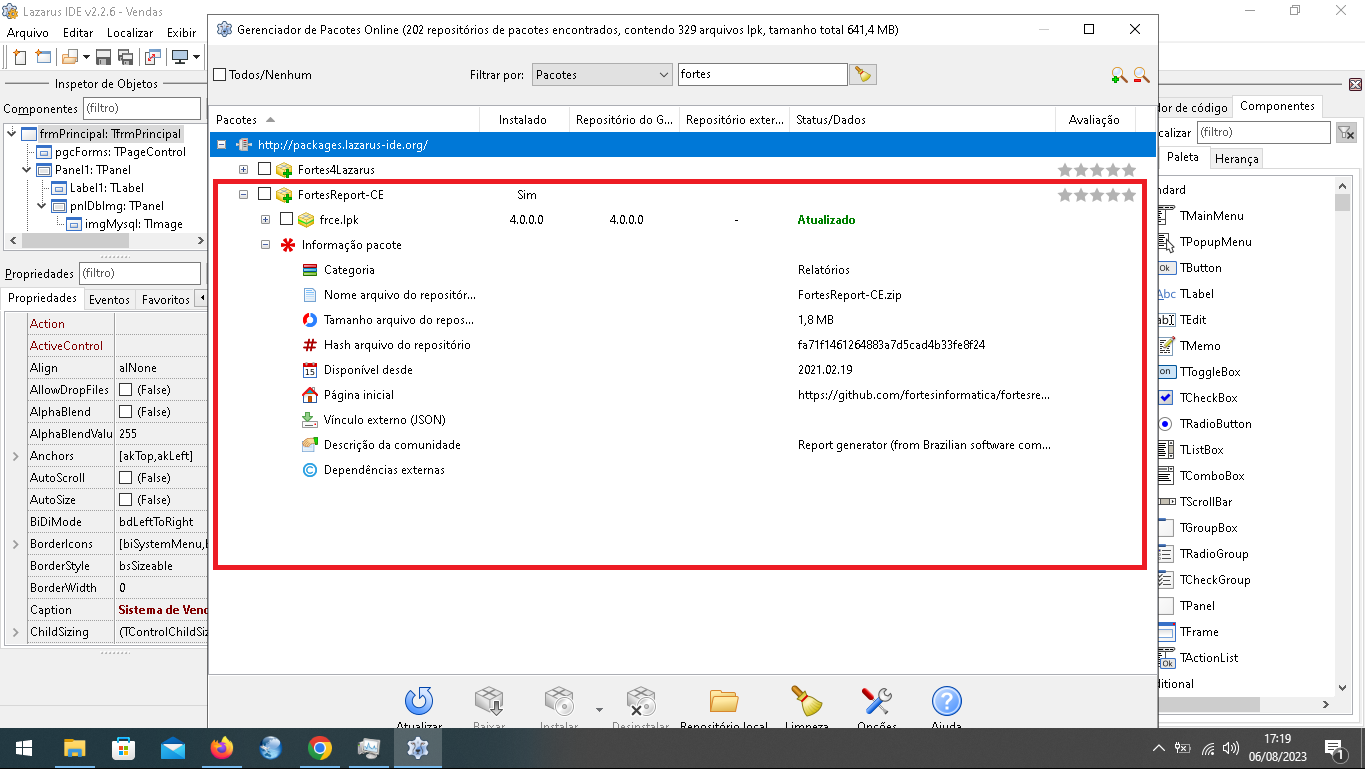
Task: Toggle the AutoSize property checkbox
Action: tap(126, 500)
